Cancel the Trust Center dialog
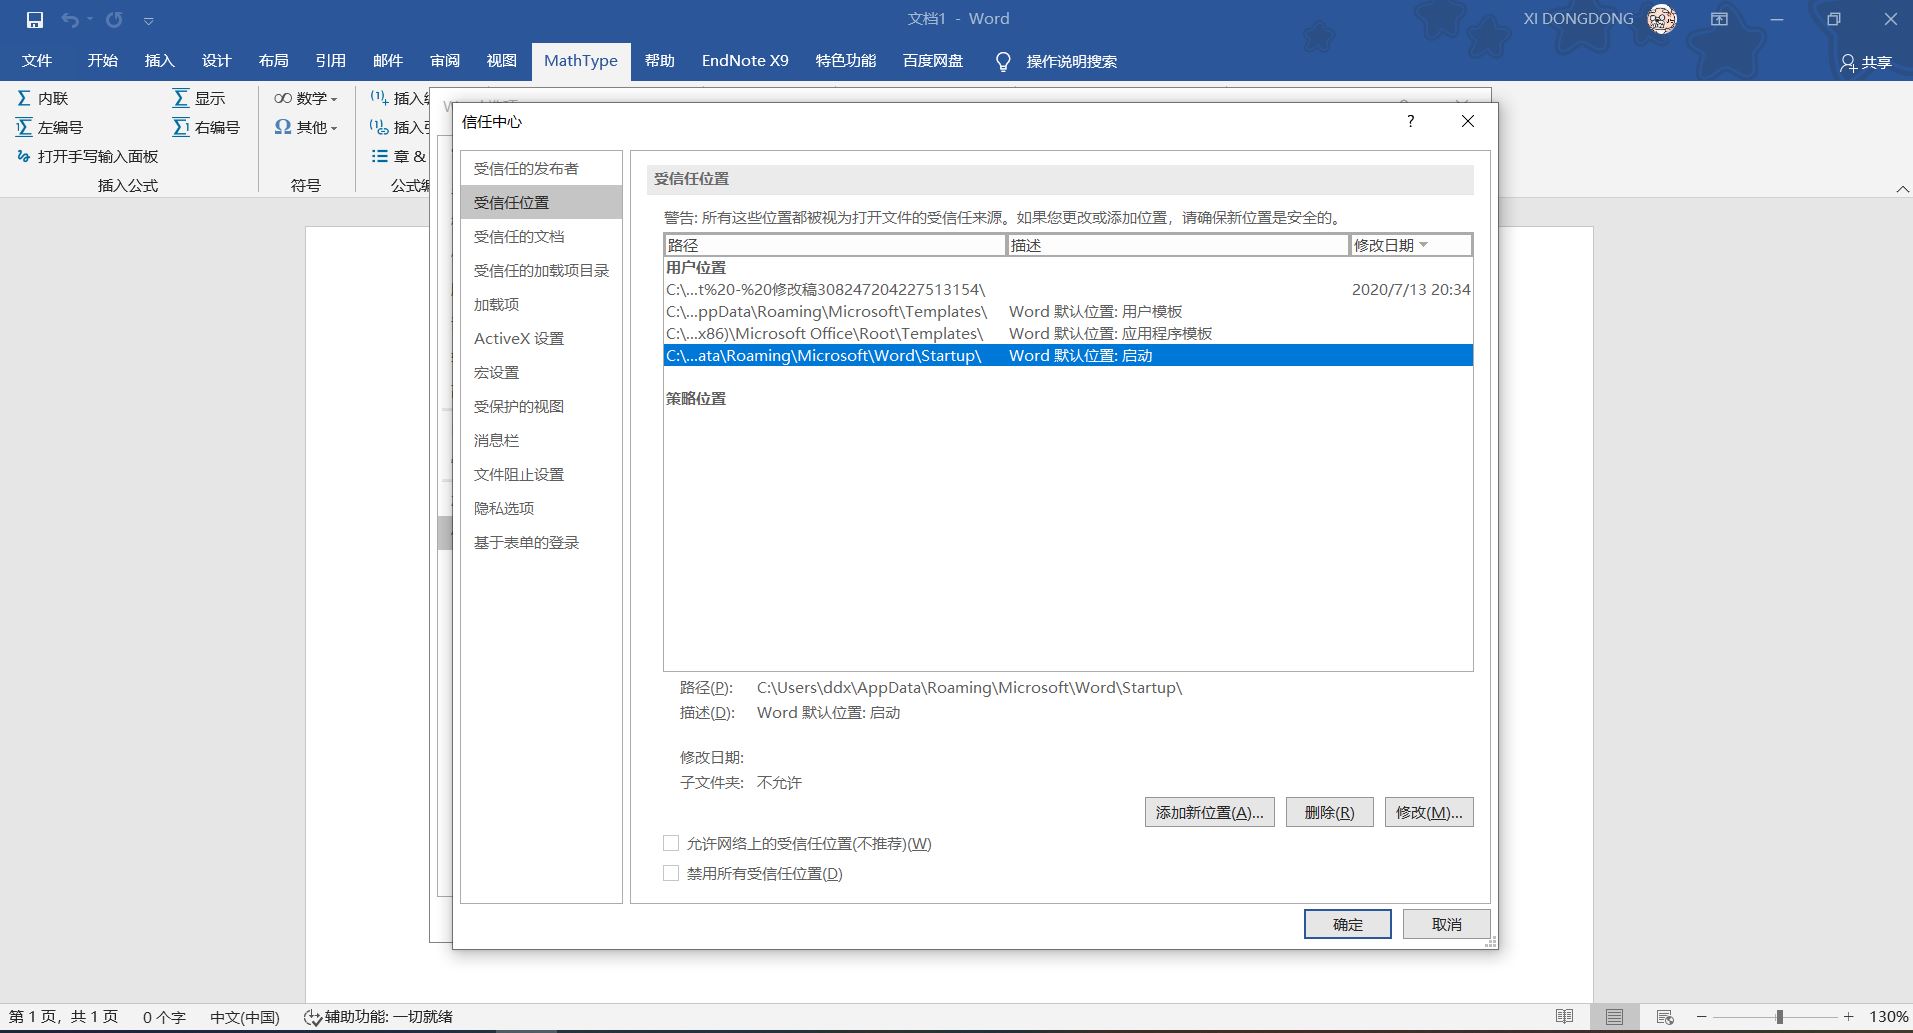The height and width of the screenshot is (1033, 1913). pyautogui.click(x=1446, y=924)
